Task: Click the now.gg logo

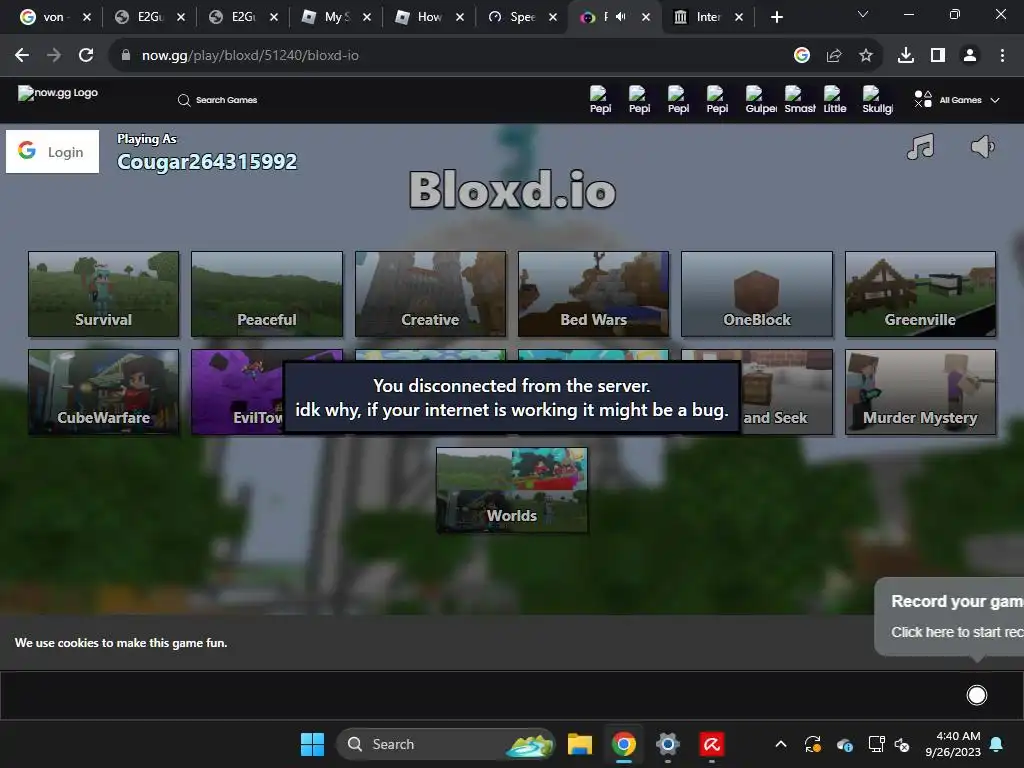Action: tap(57, 93)
